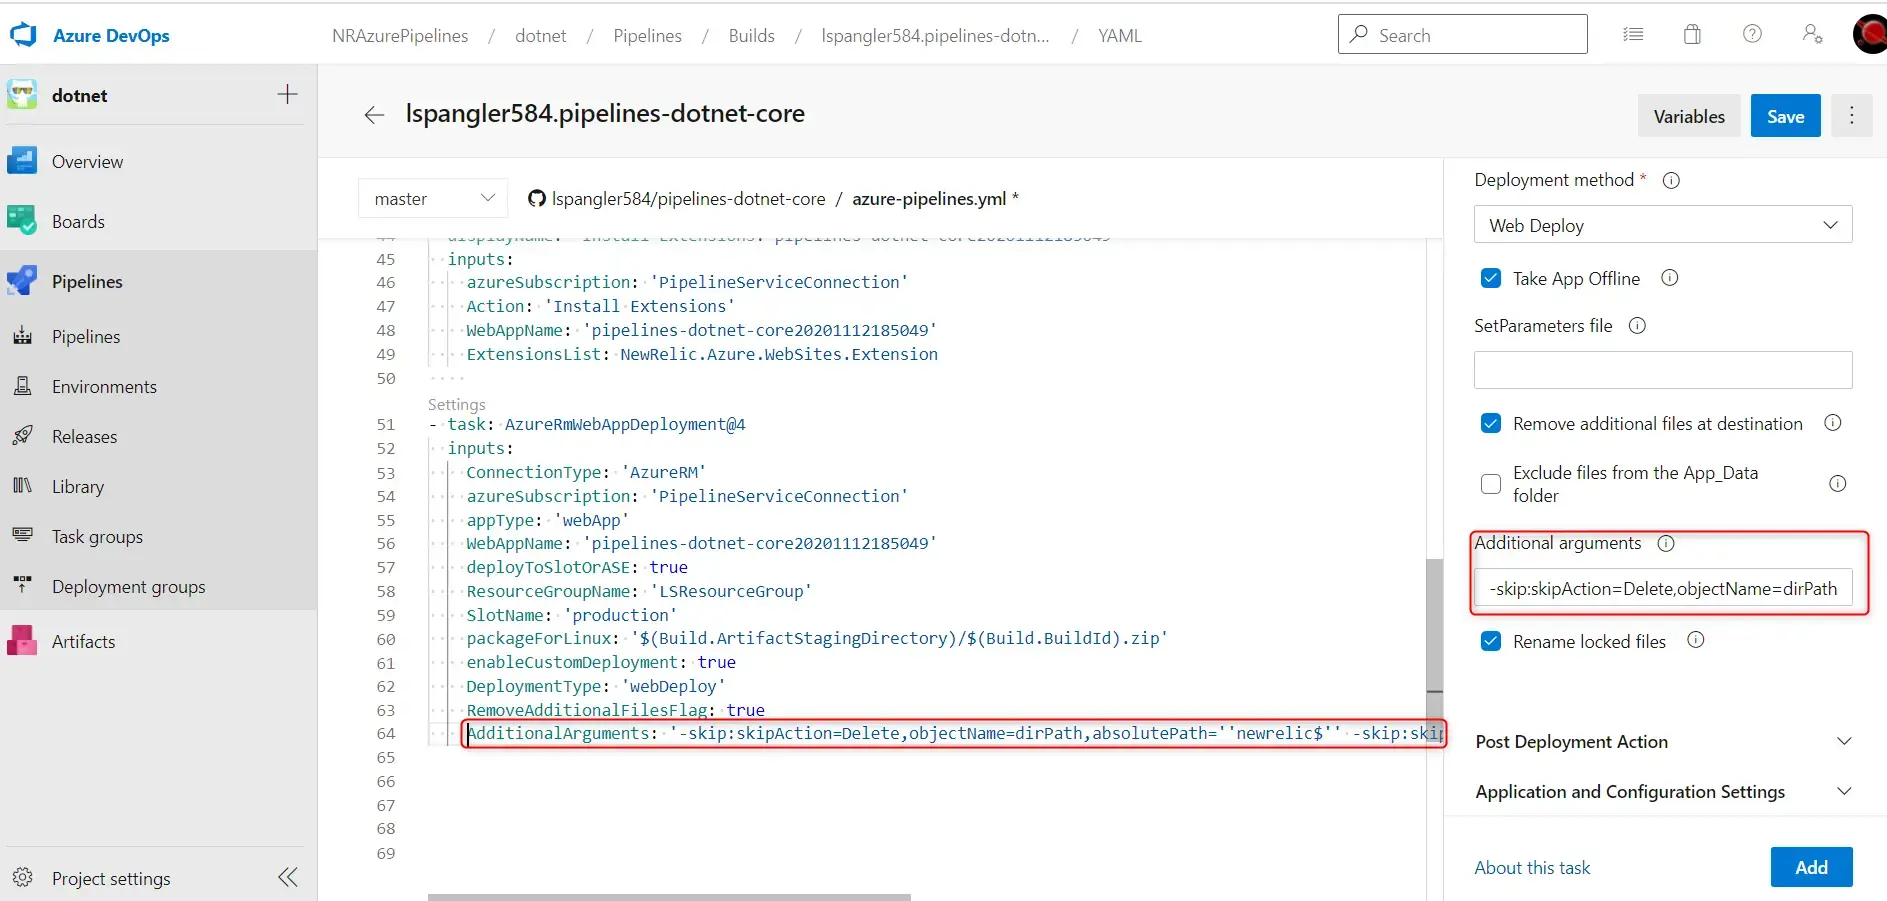The height and width of the screenshot is (901, 1887).
Task: Toggle the Take App Offline checkbox
Action: (1490, 278)
